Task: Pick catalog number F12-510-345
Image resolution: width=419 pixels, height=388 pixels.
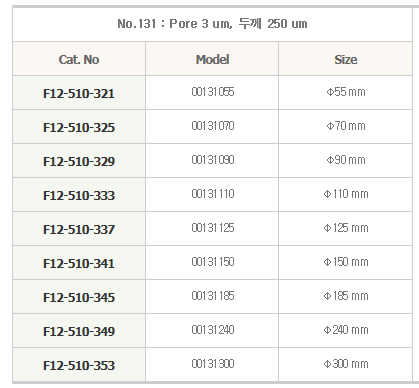Action: point(79,297)
